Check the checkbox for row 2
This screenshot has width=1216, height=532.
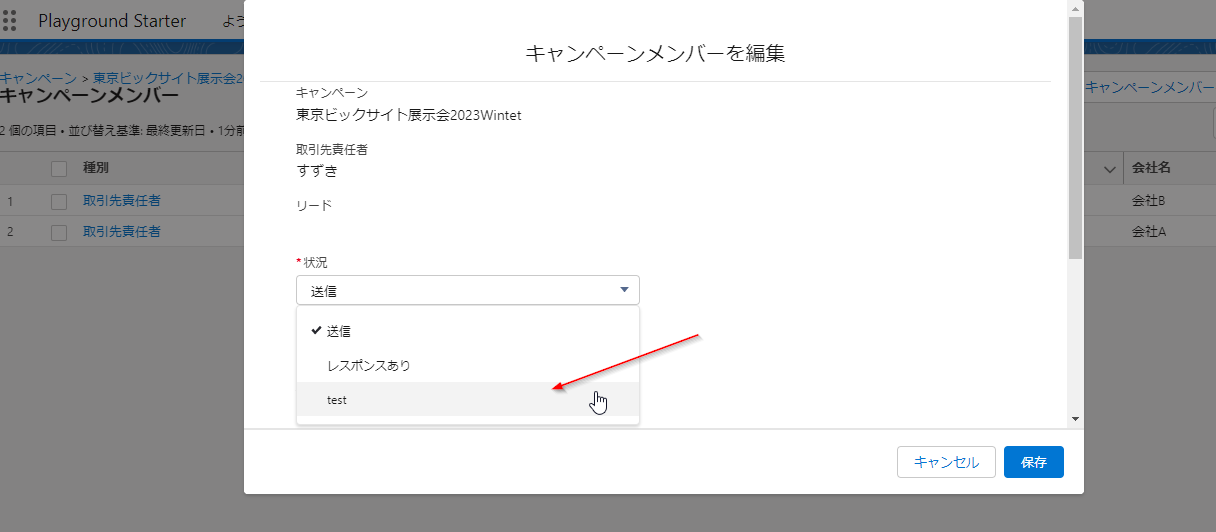tap(59, 232)
